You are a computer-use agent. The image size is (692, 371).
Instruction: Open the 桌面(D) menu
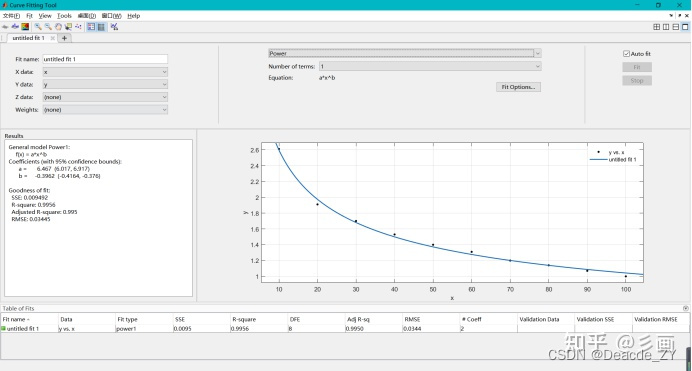tap(87, 15)
